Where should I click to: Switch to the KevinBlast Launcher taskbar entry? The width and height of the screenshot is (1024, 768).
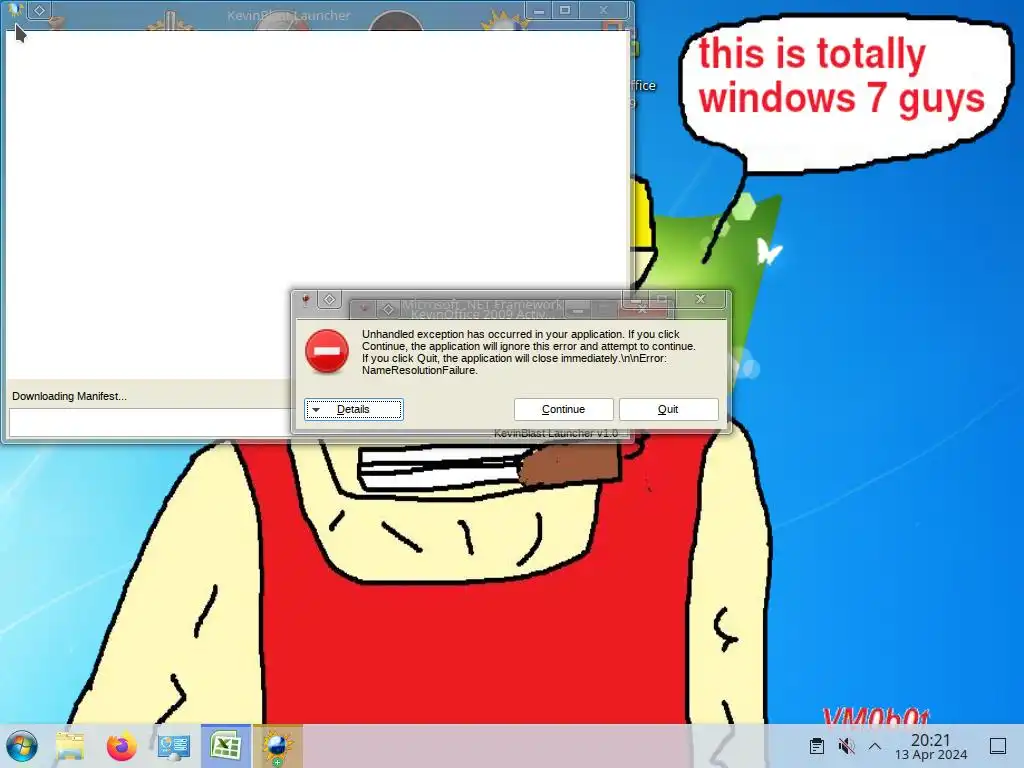[x=278, y=746]
